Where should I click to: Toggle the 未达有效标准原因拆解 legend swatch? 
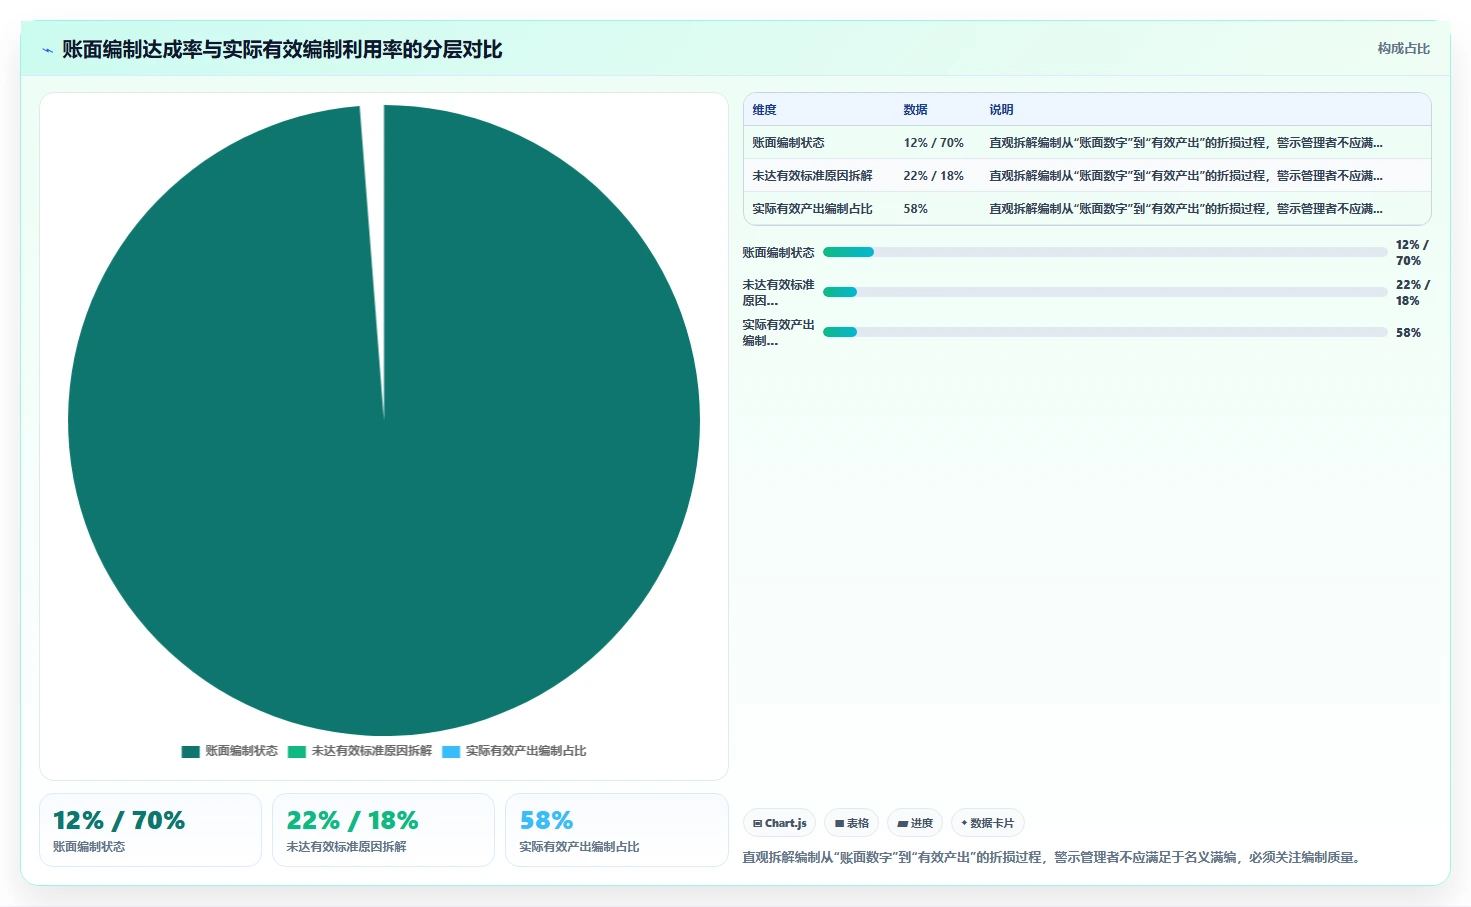tap(296, 751)
